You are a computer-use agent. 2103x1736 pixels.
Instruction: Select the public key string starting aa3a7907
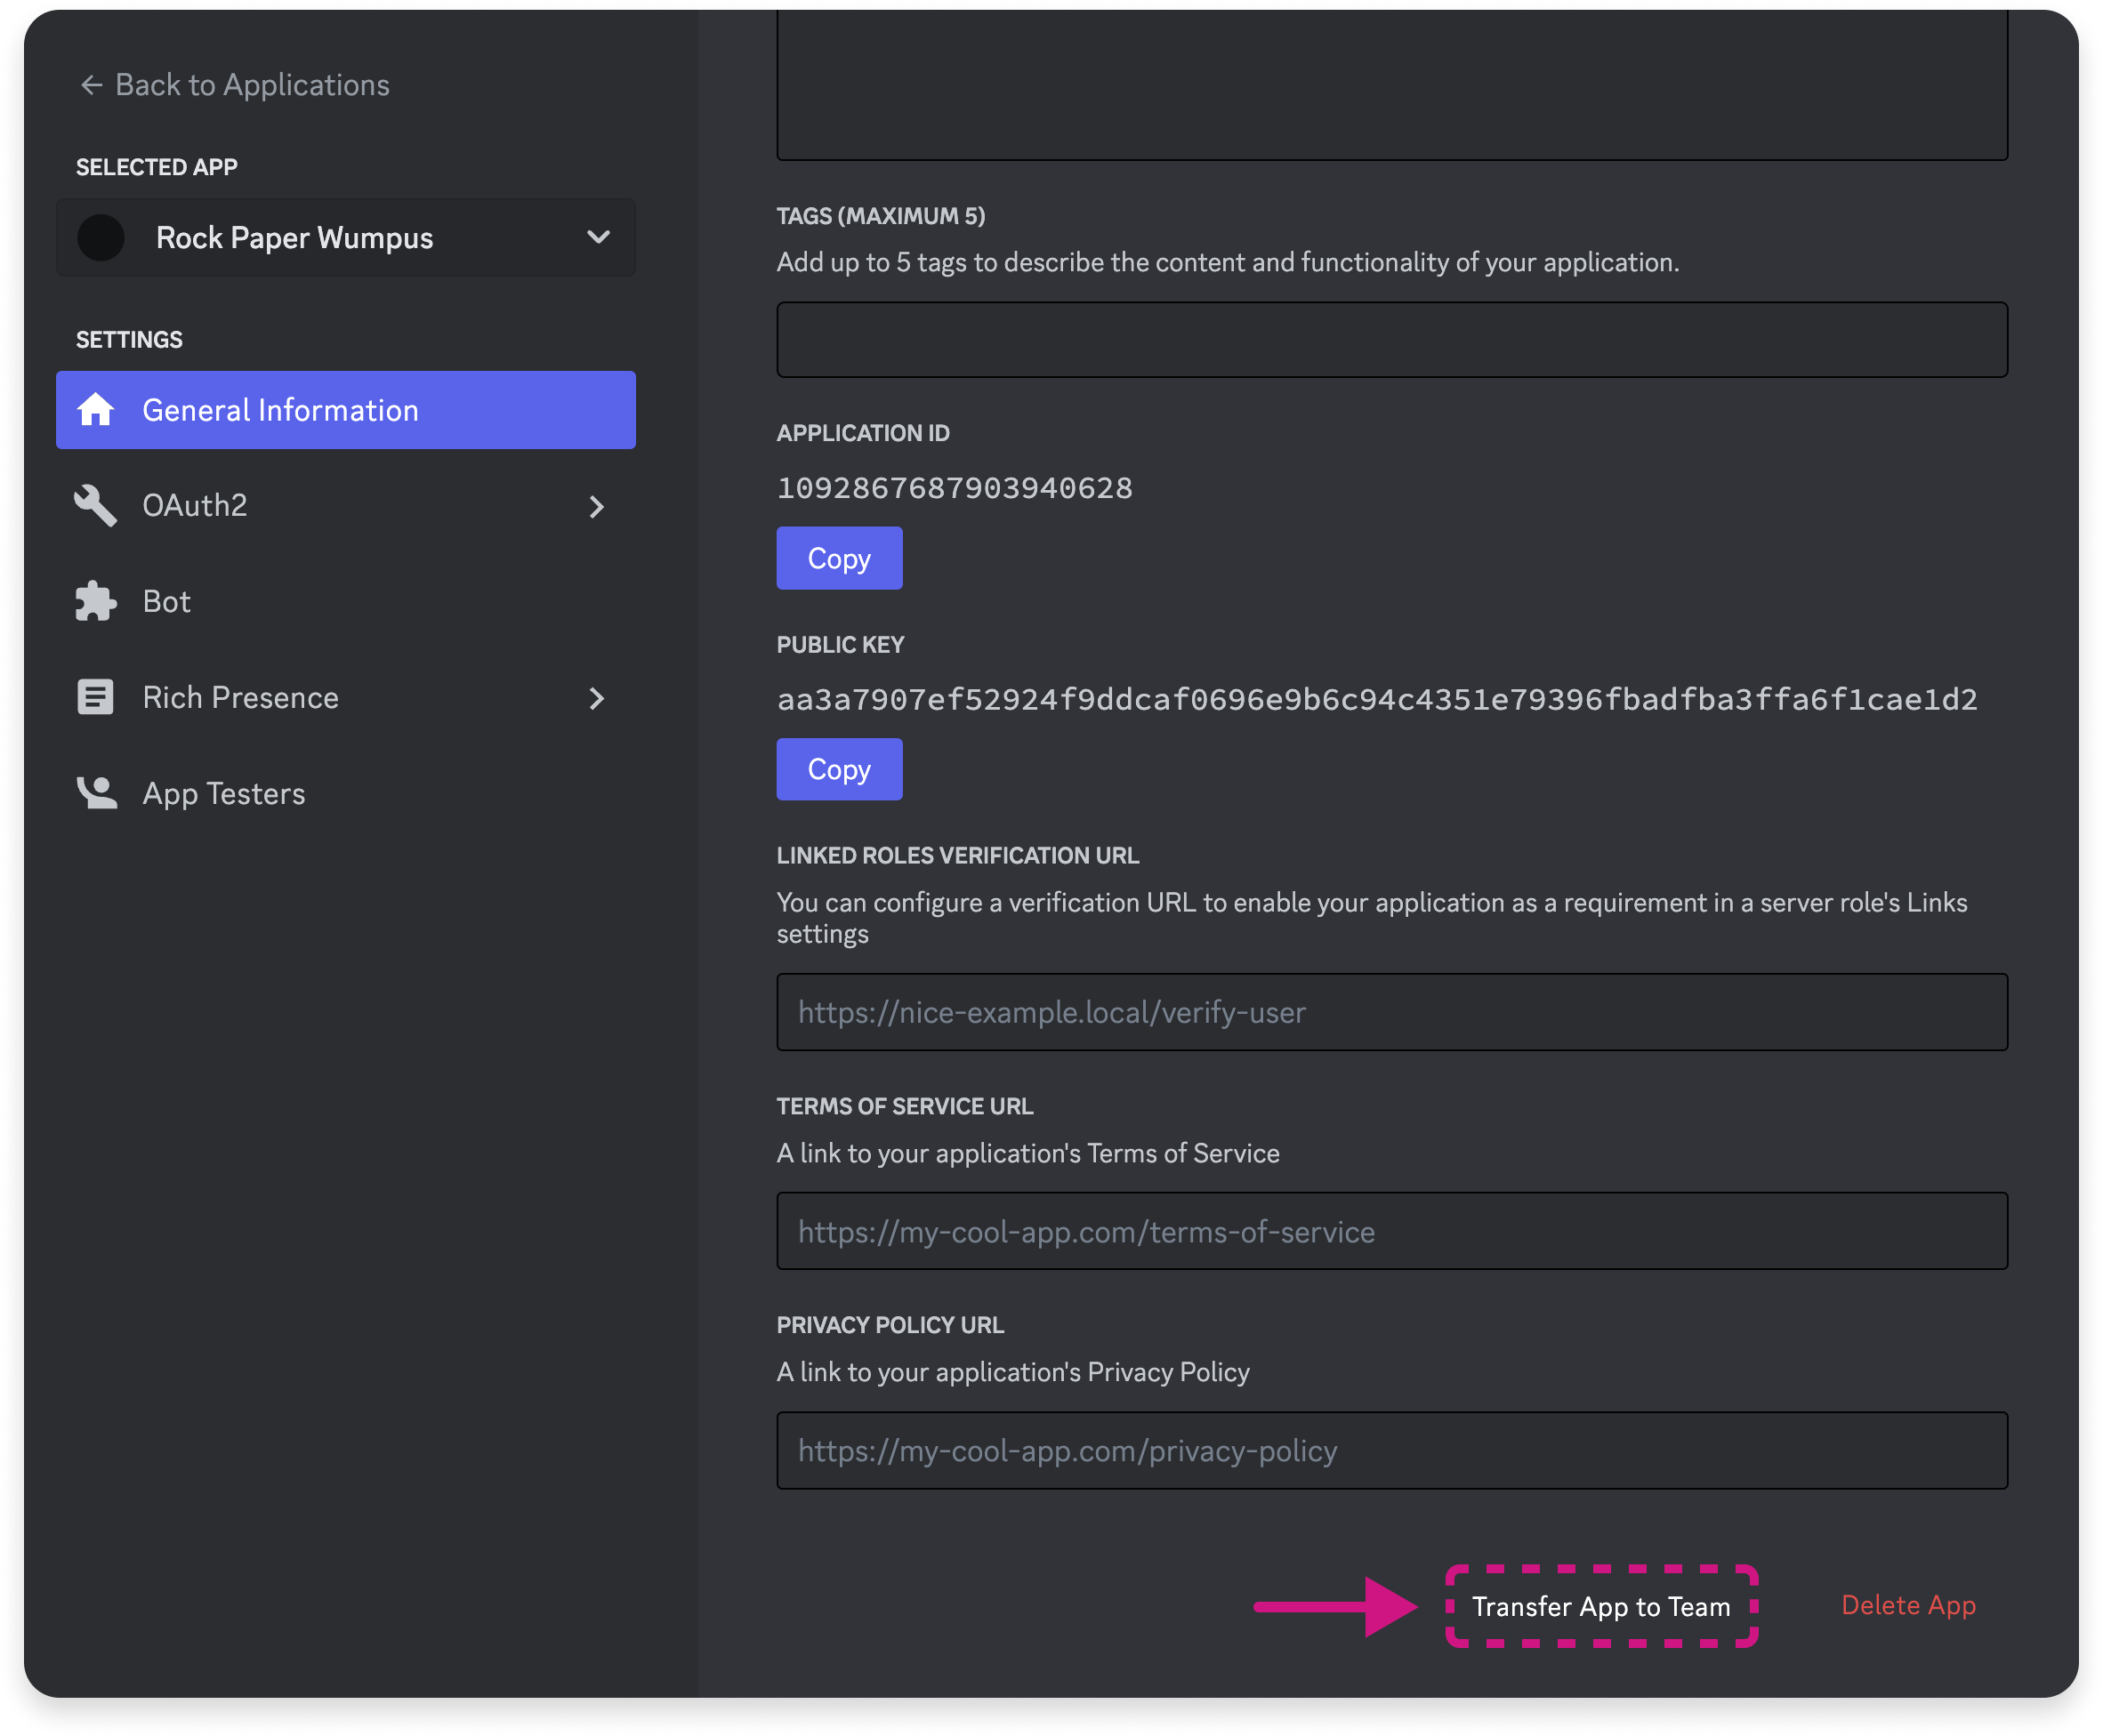point(1377,699)
